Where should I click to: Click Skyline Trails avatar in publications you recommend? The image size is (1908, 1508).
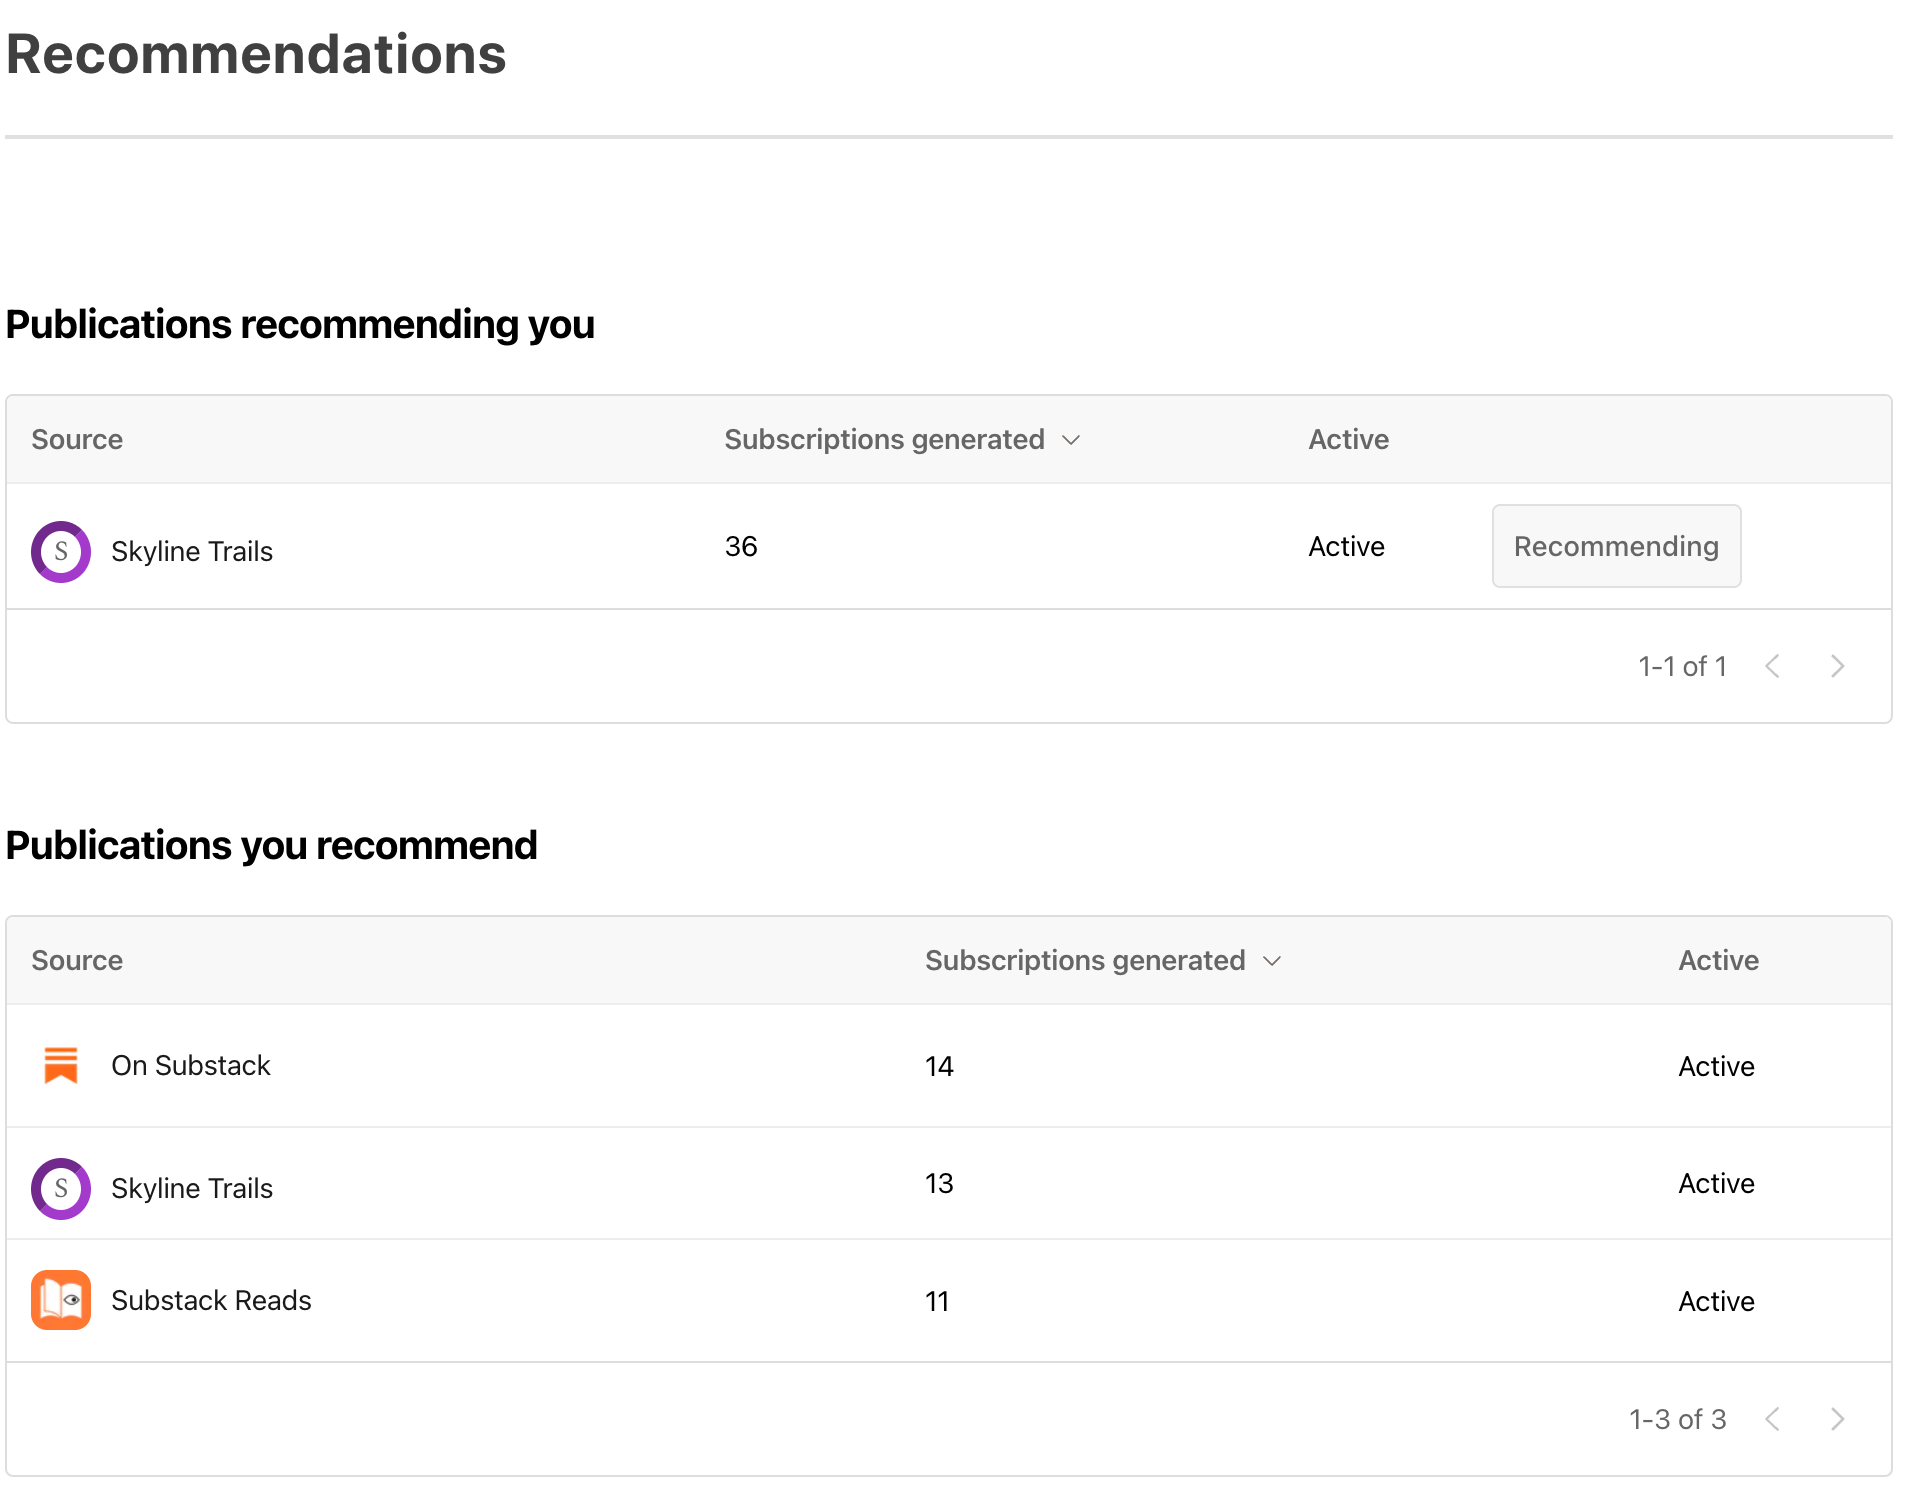point(60,1188)
